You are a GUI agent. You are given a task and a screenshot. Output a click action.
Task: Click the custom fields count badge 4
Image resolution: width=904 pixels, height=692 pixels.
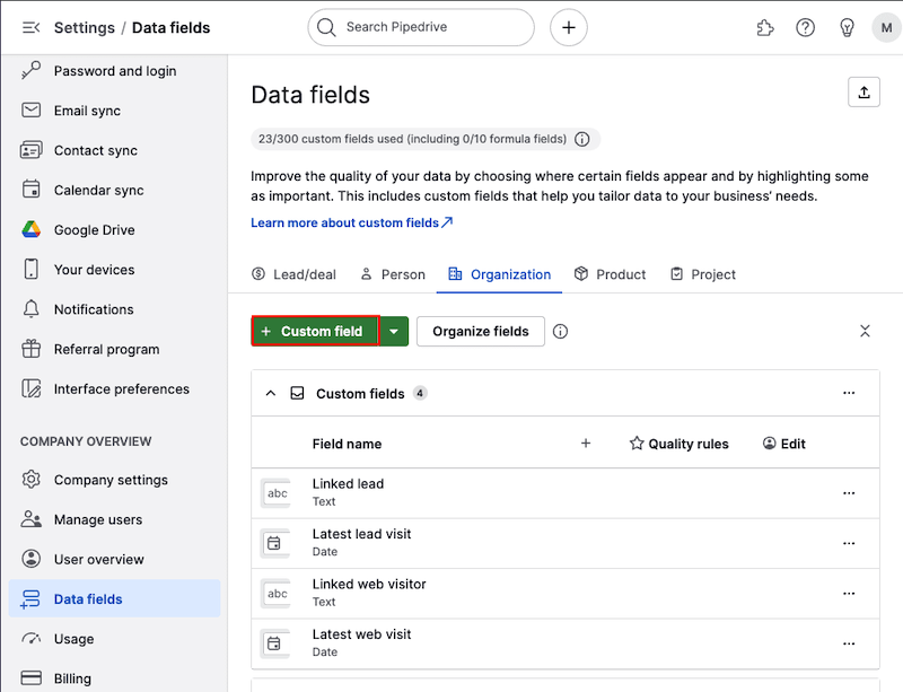(420, 393)
